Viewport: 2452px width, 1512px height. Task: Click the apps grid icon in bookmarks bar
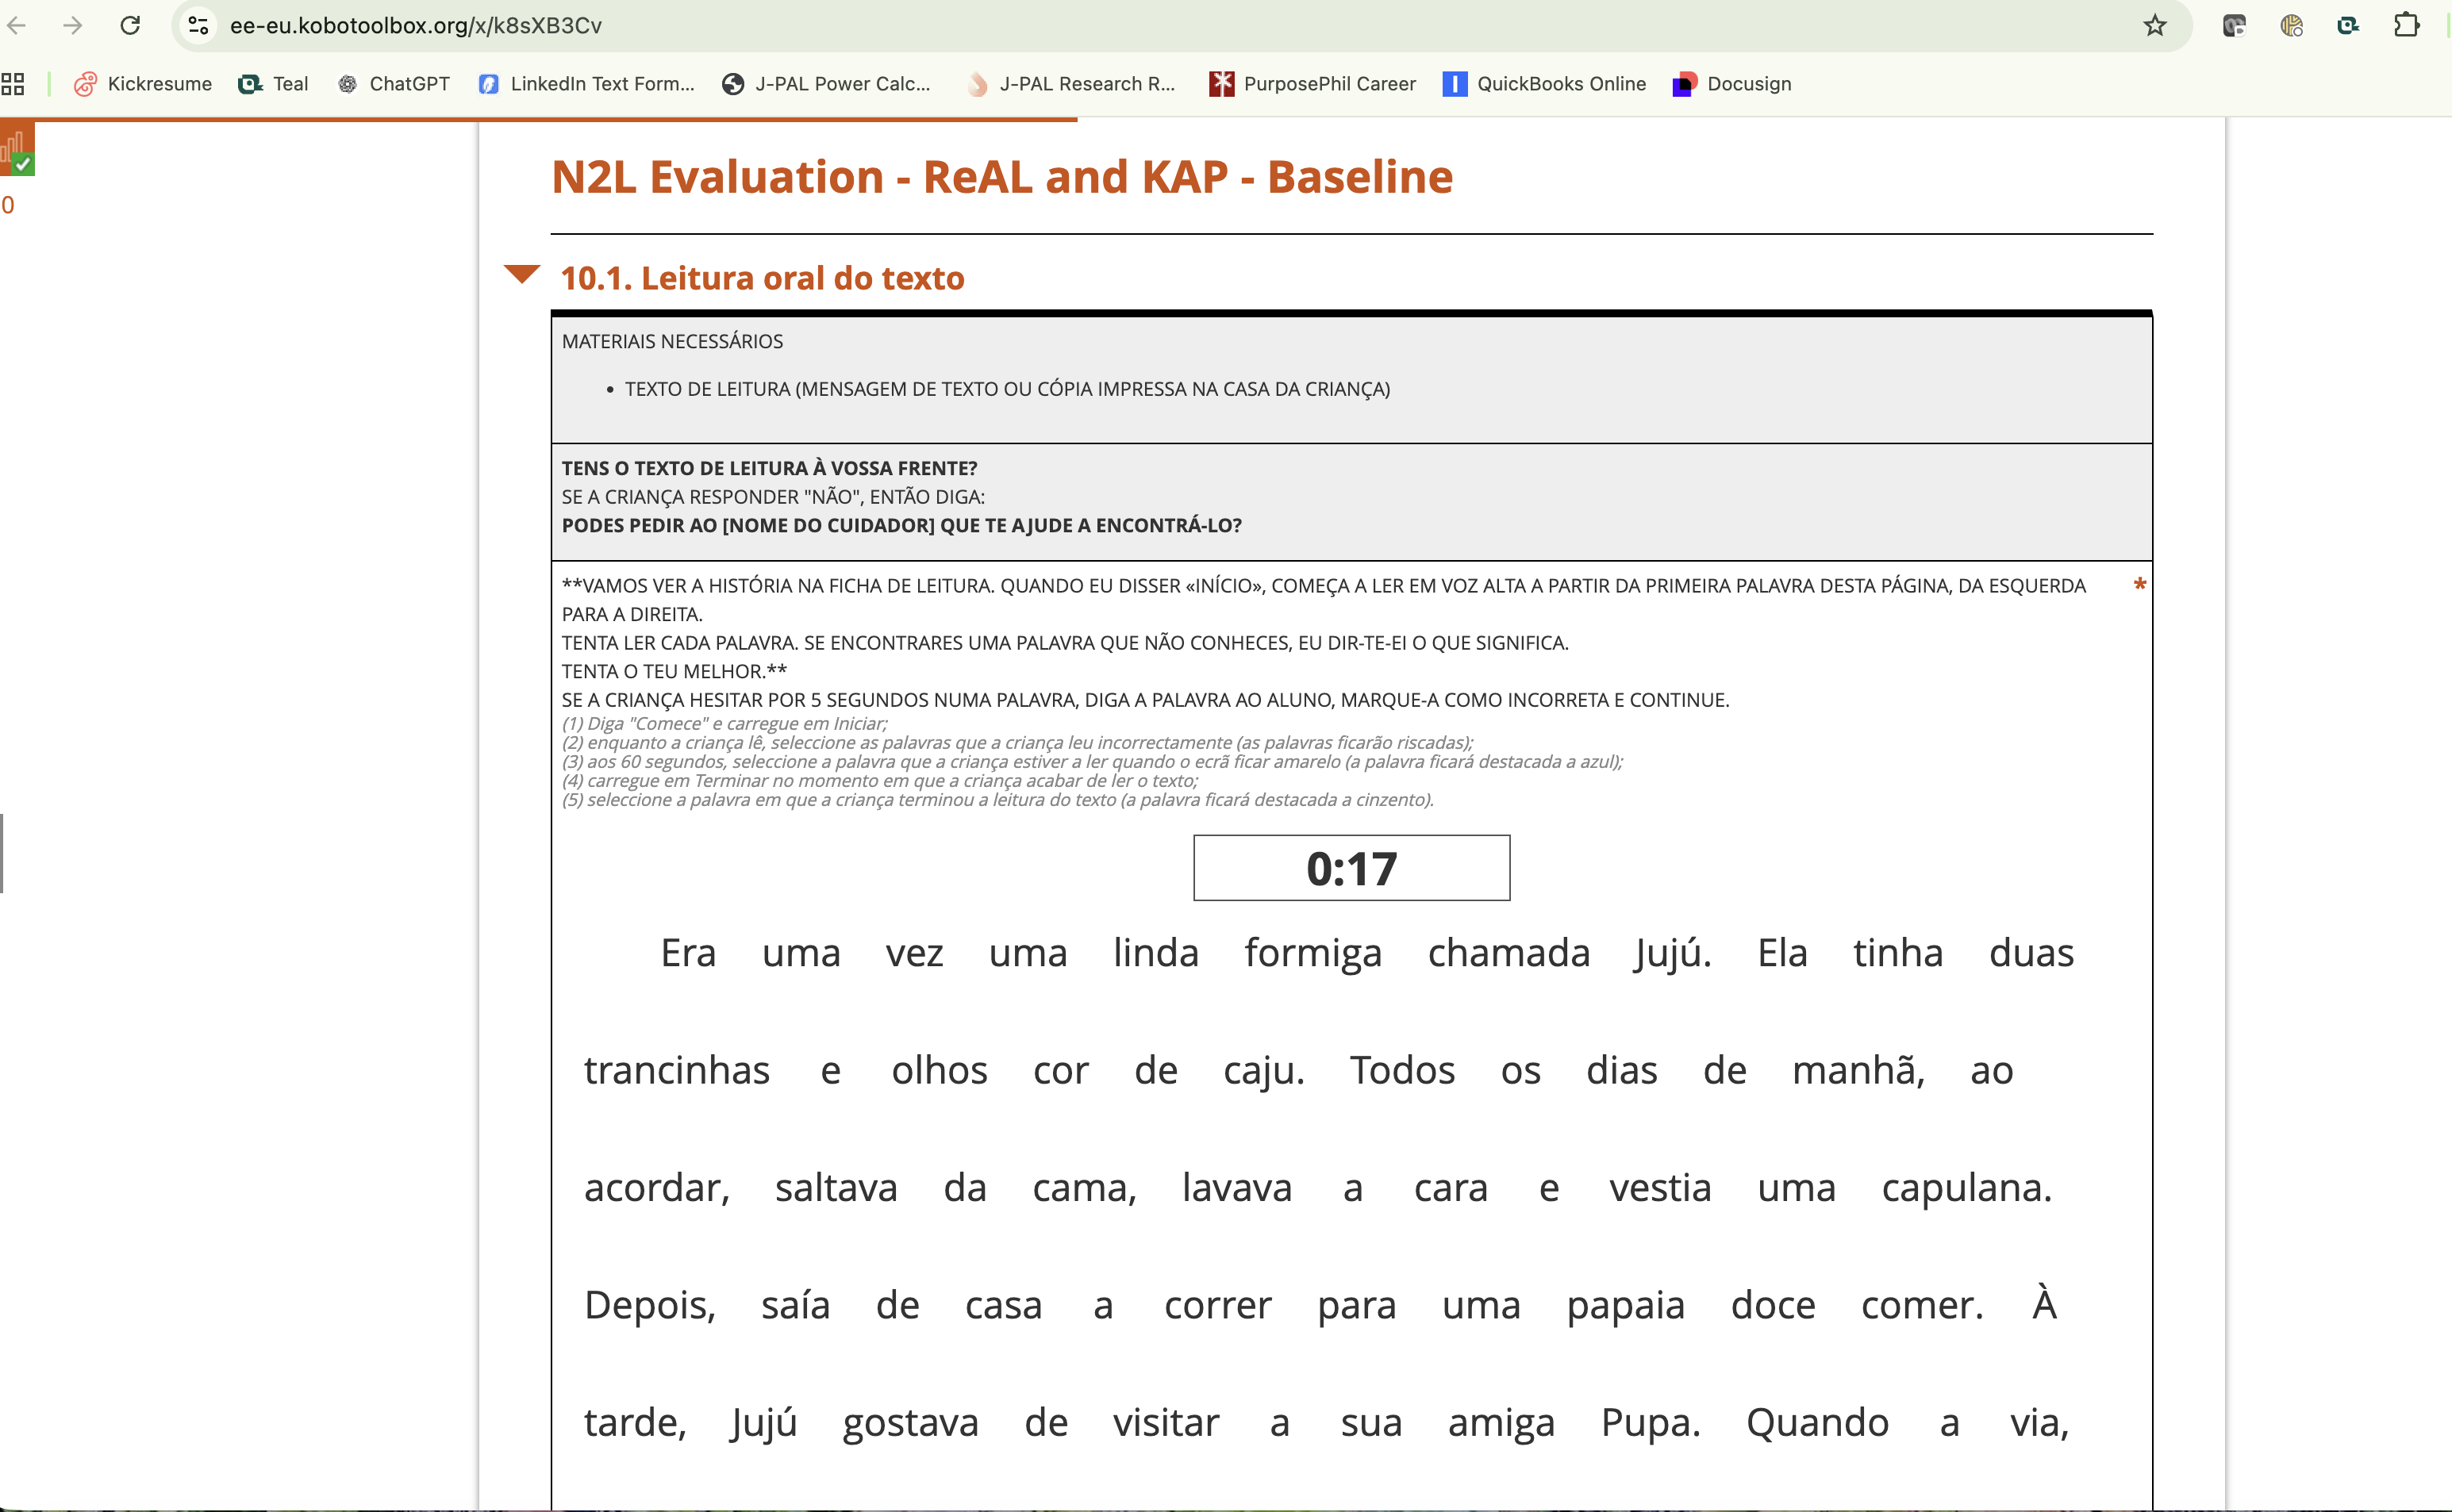13,84
